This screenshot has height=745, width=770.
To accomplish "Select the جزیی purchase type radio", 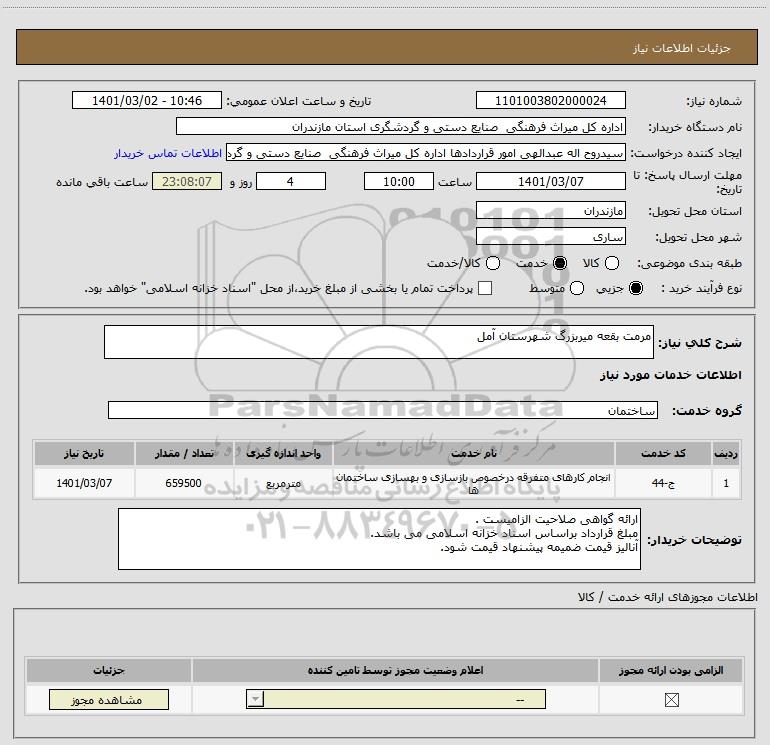I will (x=636, y=288).
